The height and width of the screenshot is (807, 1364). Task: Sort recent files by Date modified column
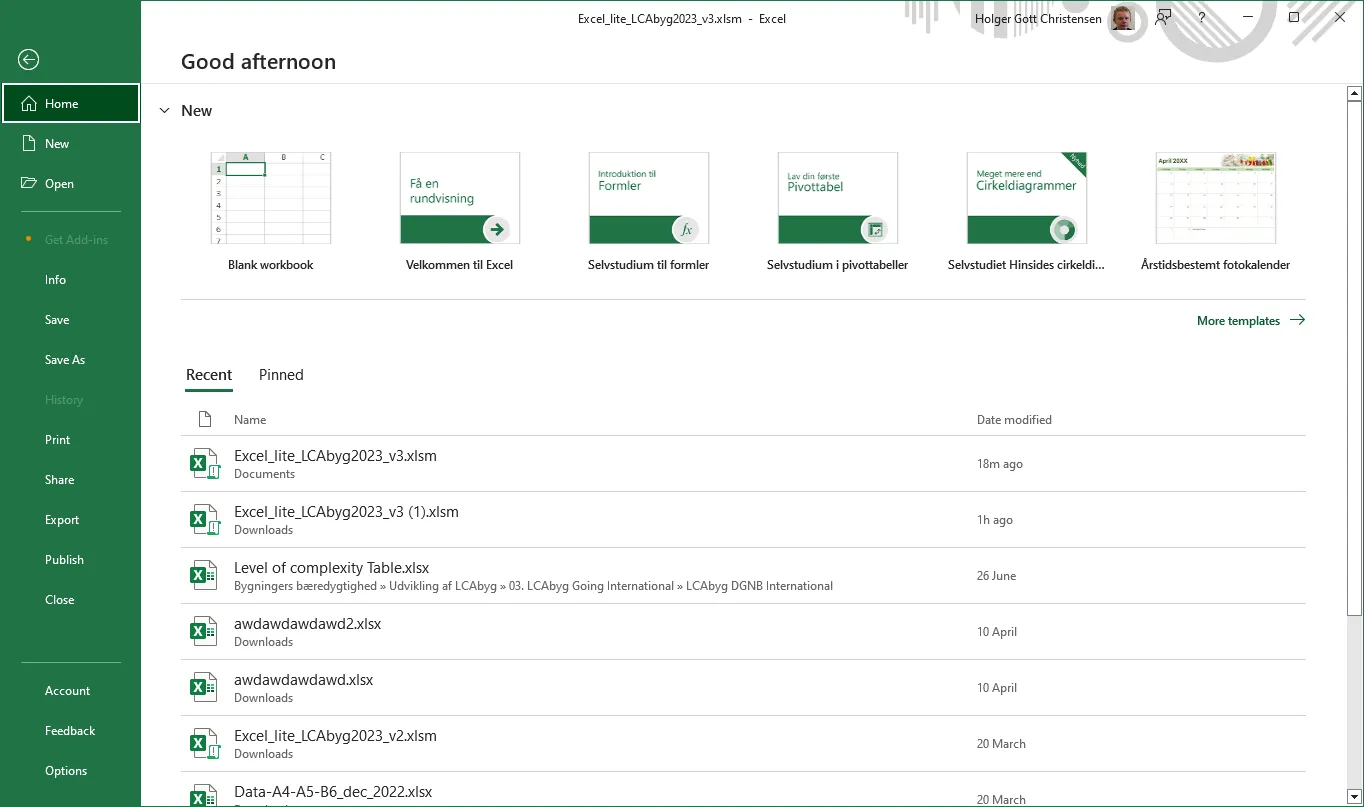(x=1014, y=420)
